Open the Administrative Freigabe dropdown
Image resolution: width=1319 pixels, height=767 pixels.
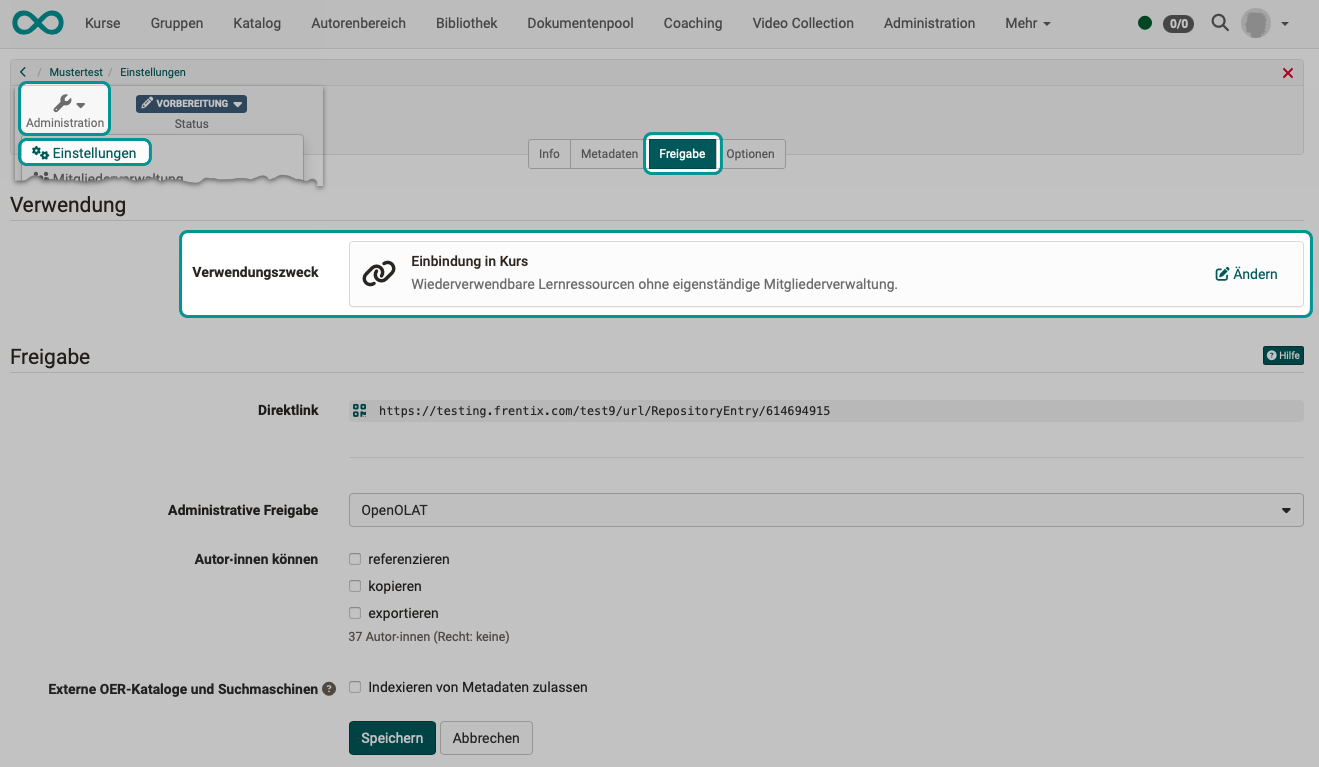point(825,510)
